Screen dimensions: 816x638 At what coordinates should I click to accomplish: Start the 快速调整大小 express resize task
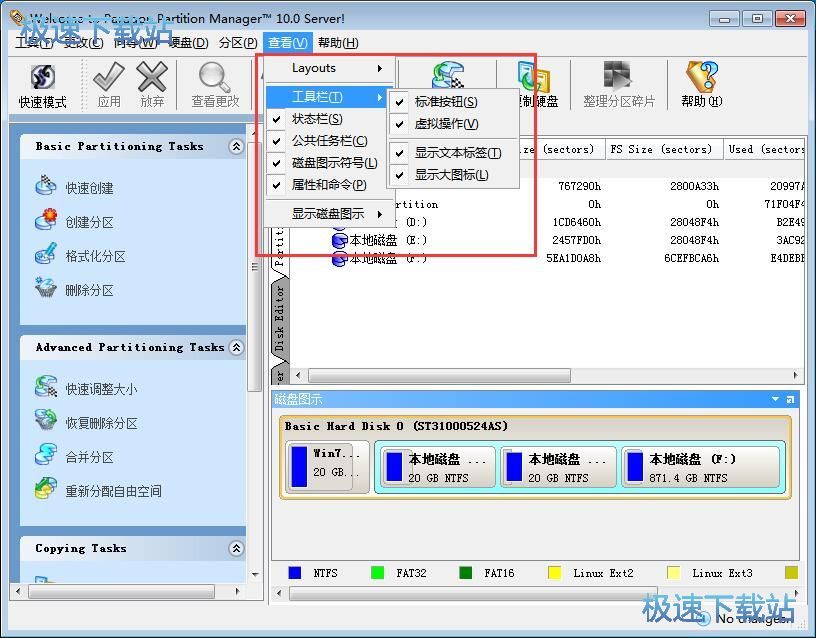[x=86, y=388]
